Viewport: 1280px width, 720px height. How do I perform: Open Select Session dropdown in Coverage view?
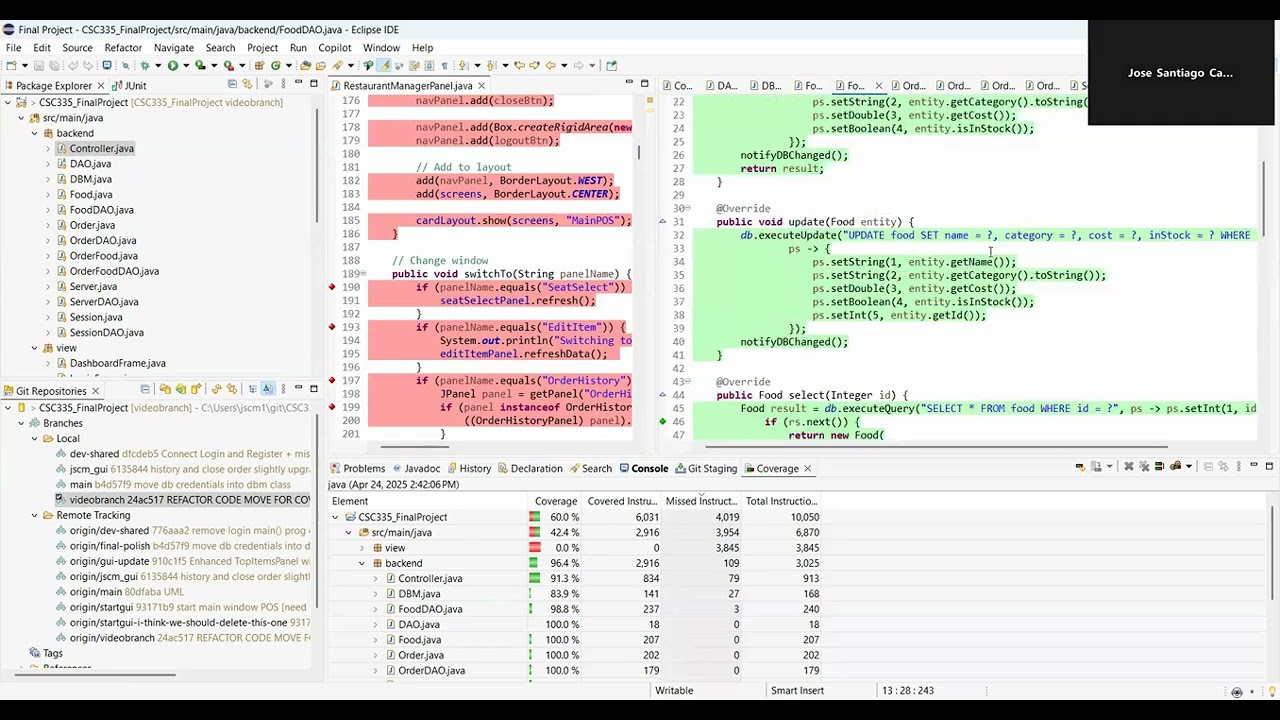click(1189, 466)
